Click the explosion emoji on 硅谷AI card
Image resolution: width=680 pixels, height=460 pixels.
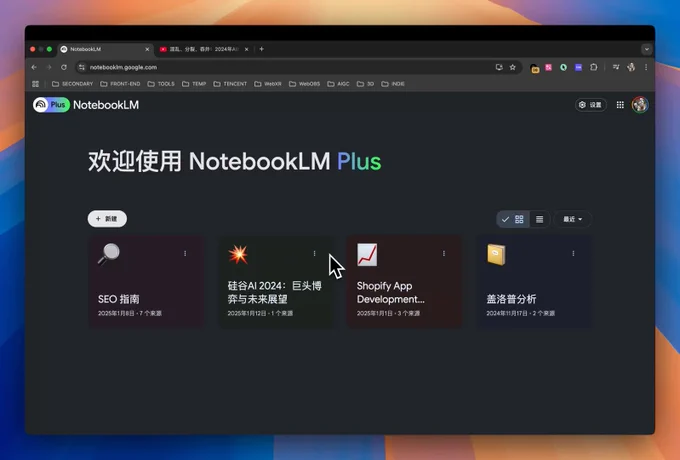click(238, 254)
